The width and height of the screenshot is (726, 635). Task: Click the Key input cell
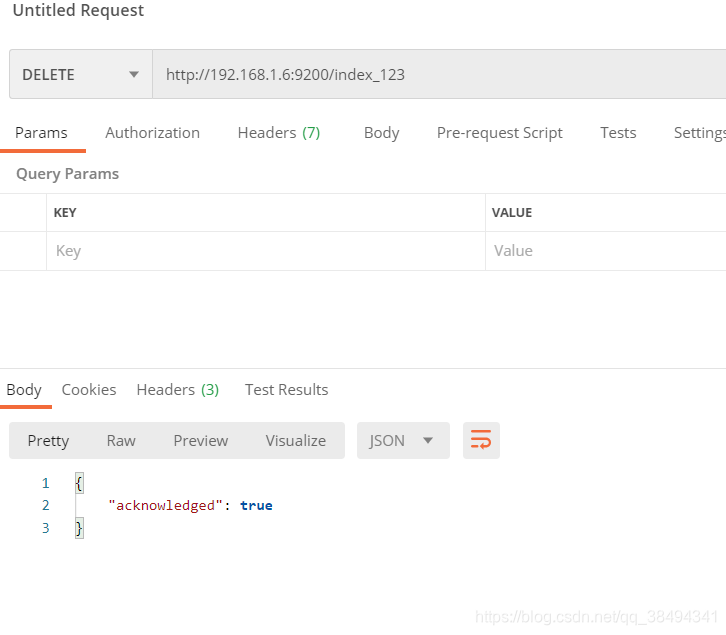265,251
